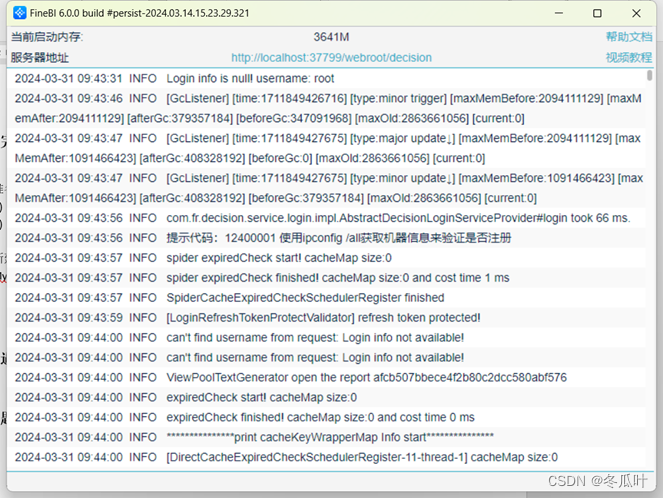Open the 帮助文档 help document link

click(629, 37)
